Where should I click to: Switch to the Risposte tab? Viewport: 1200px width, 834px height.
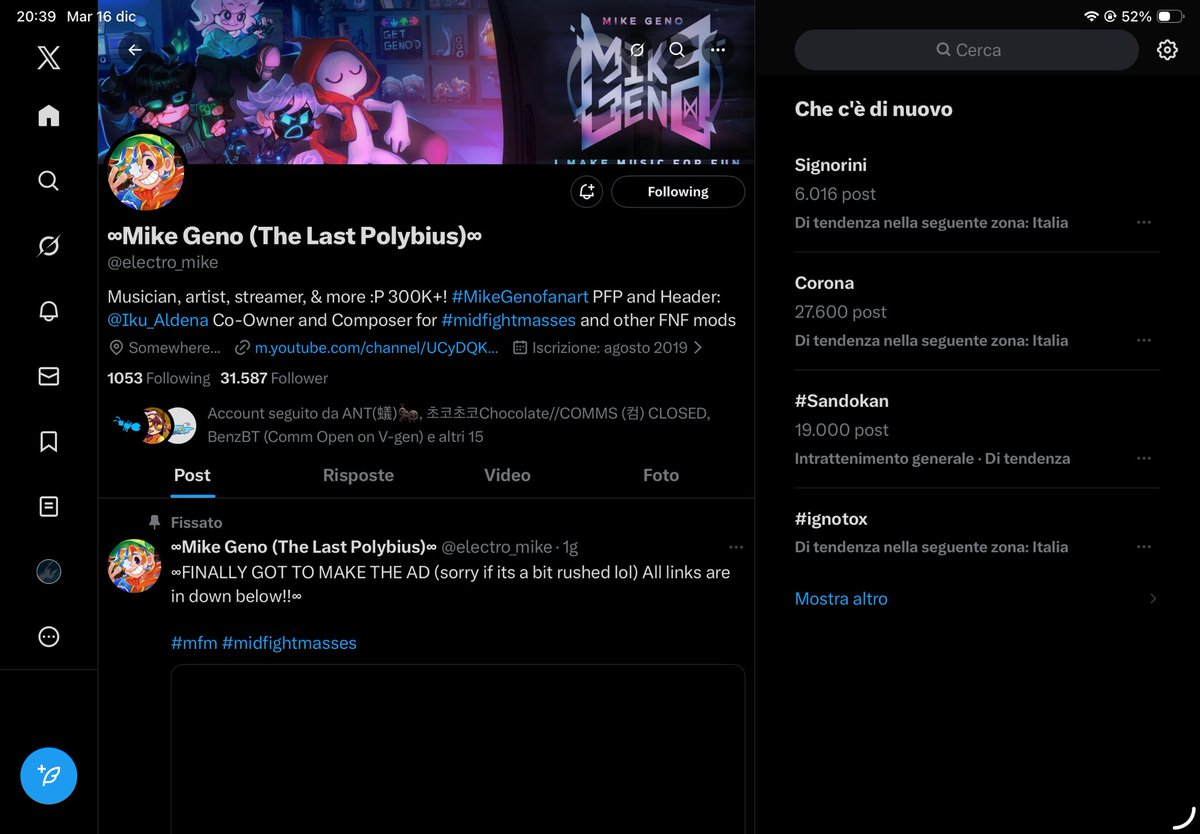(x=358, y=475)
